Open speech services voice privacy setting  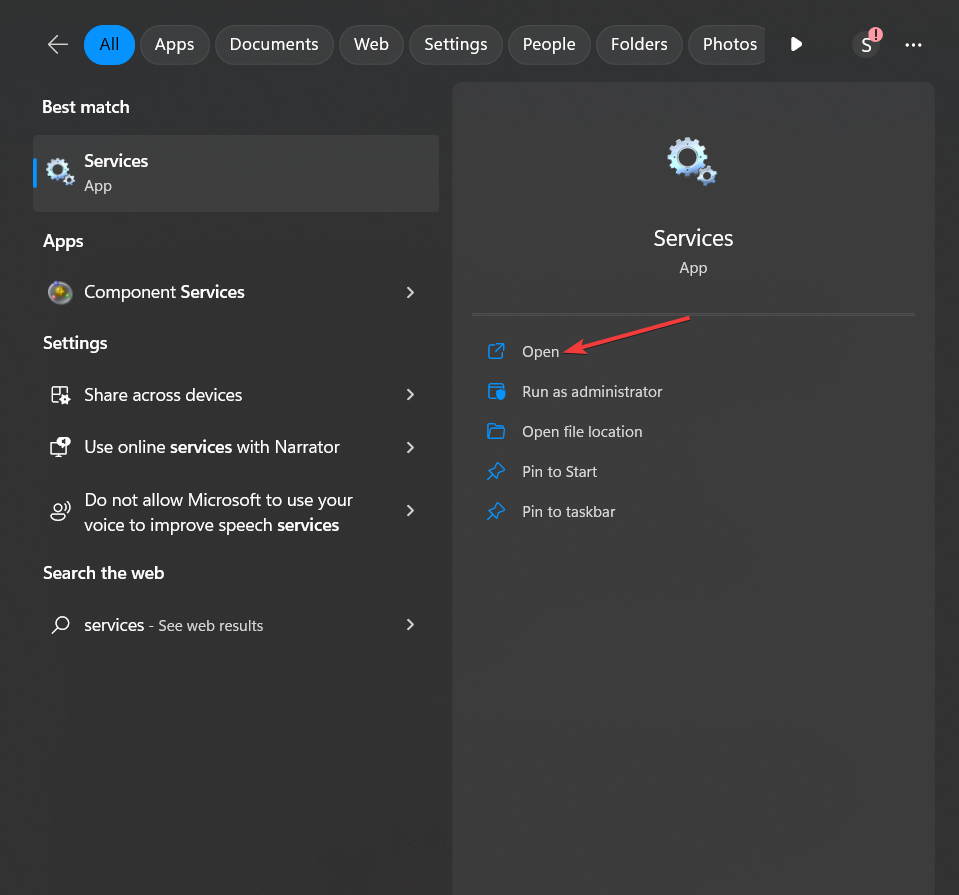tap(236, 512)
